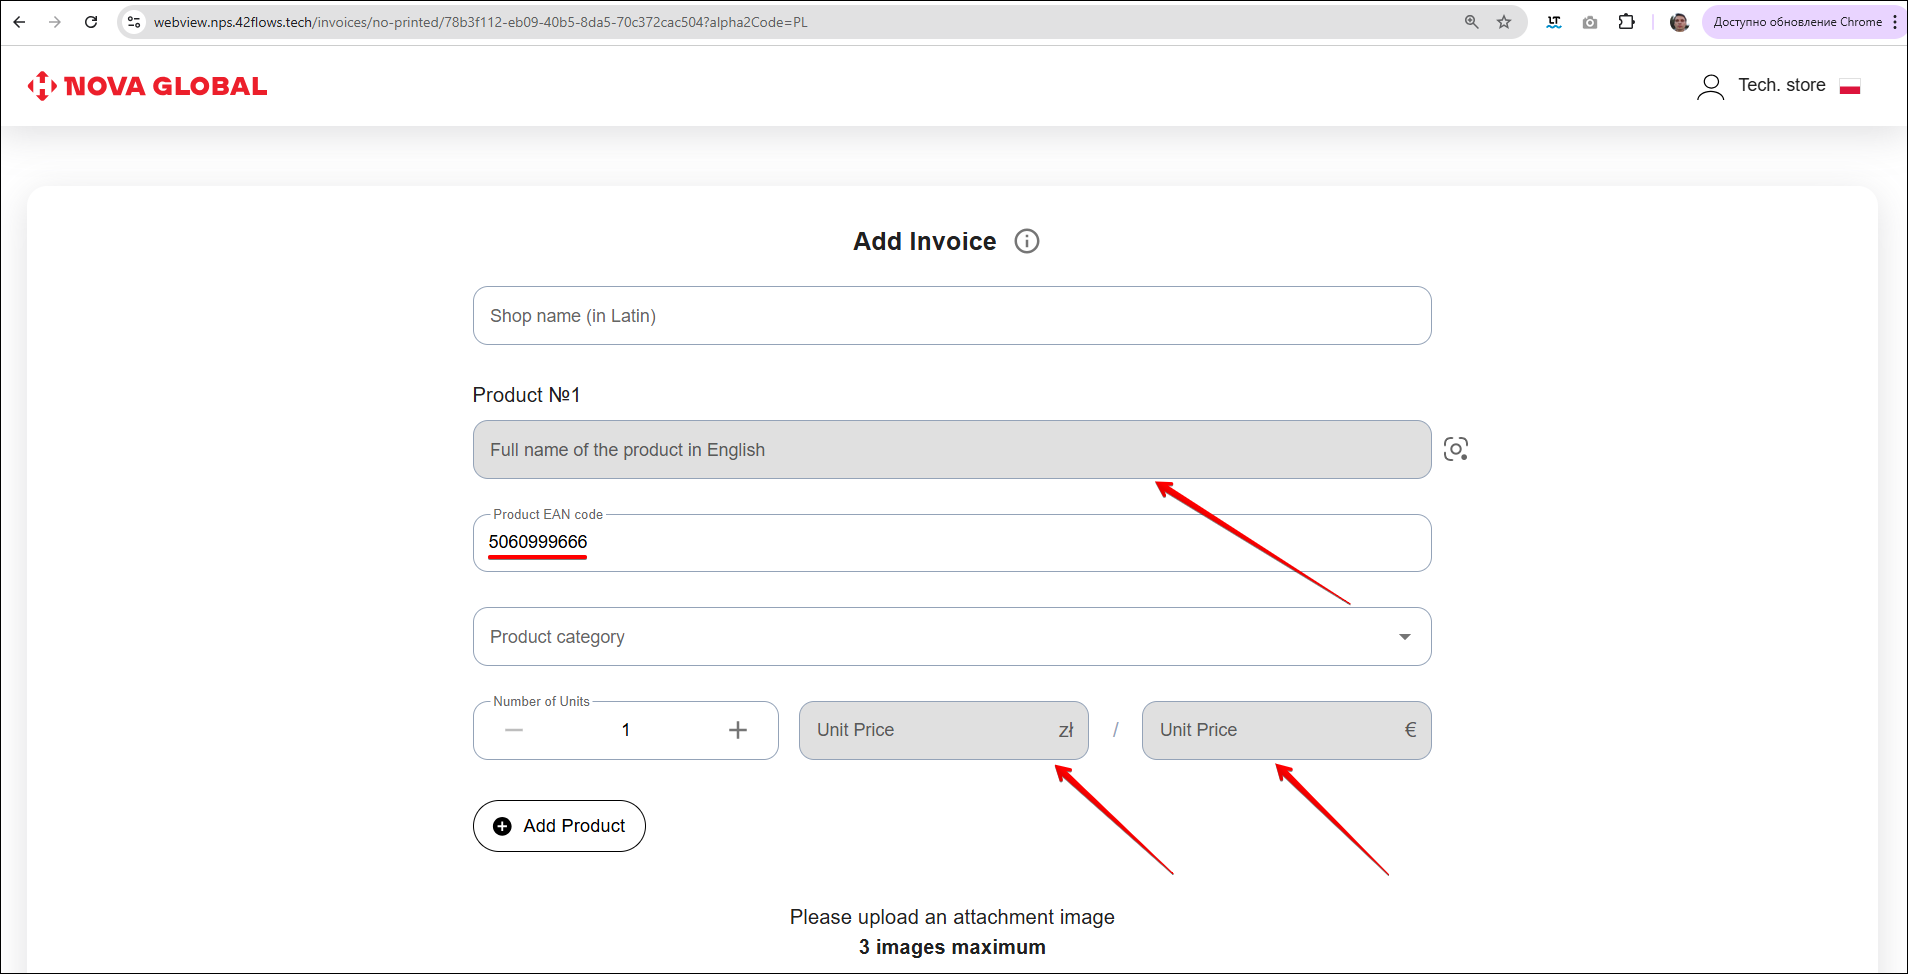View site information icon in address bar
Screen dimensions: 1908x974
[x=134, y=22]
